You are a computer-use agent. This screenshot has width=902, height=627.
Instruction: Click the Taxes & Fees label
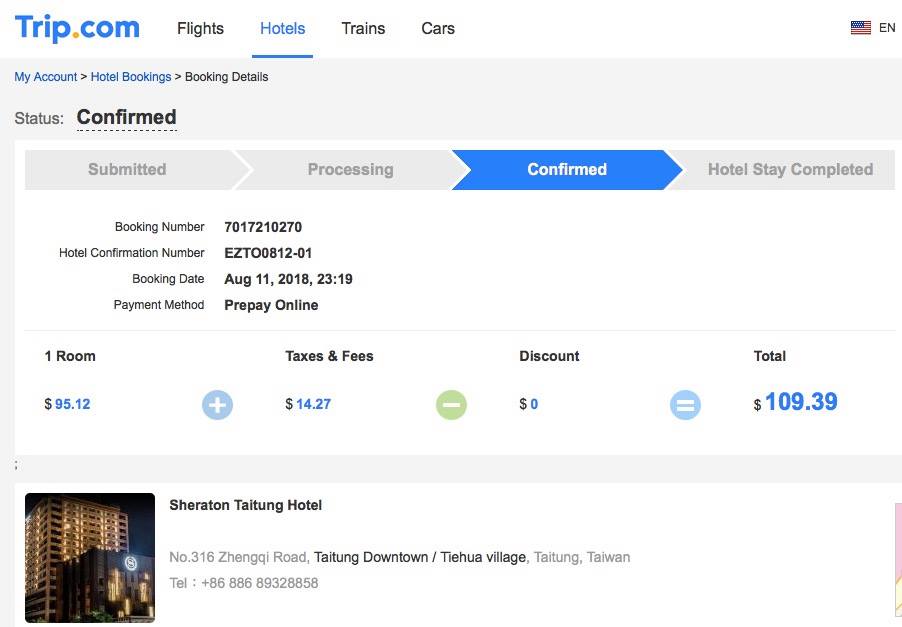pyautogui.click(x=330, y=356)
